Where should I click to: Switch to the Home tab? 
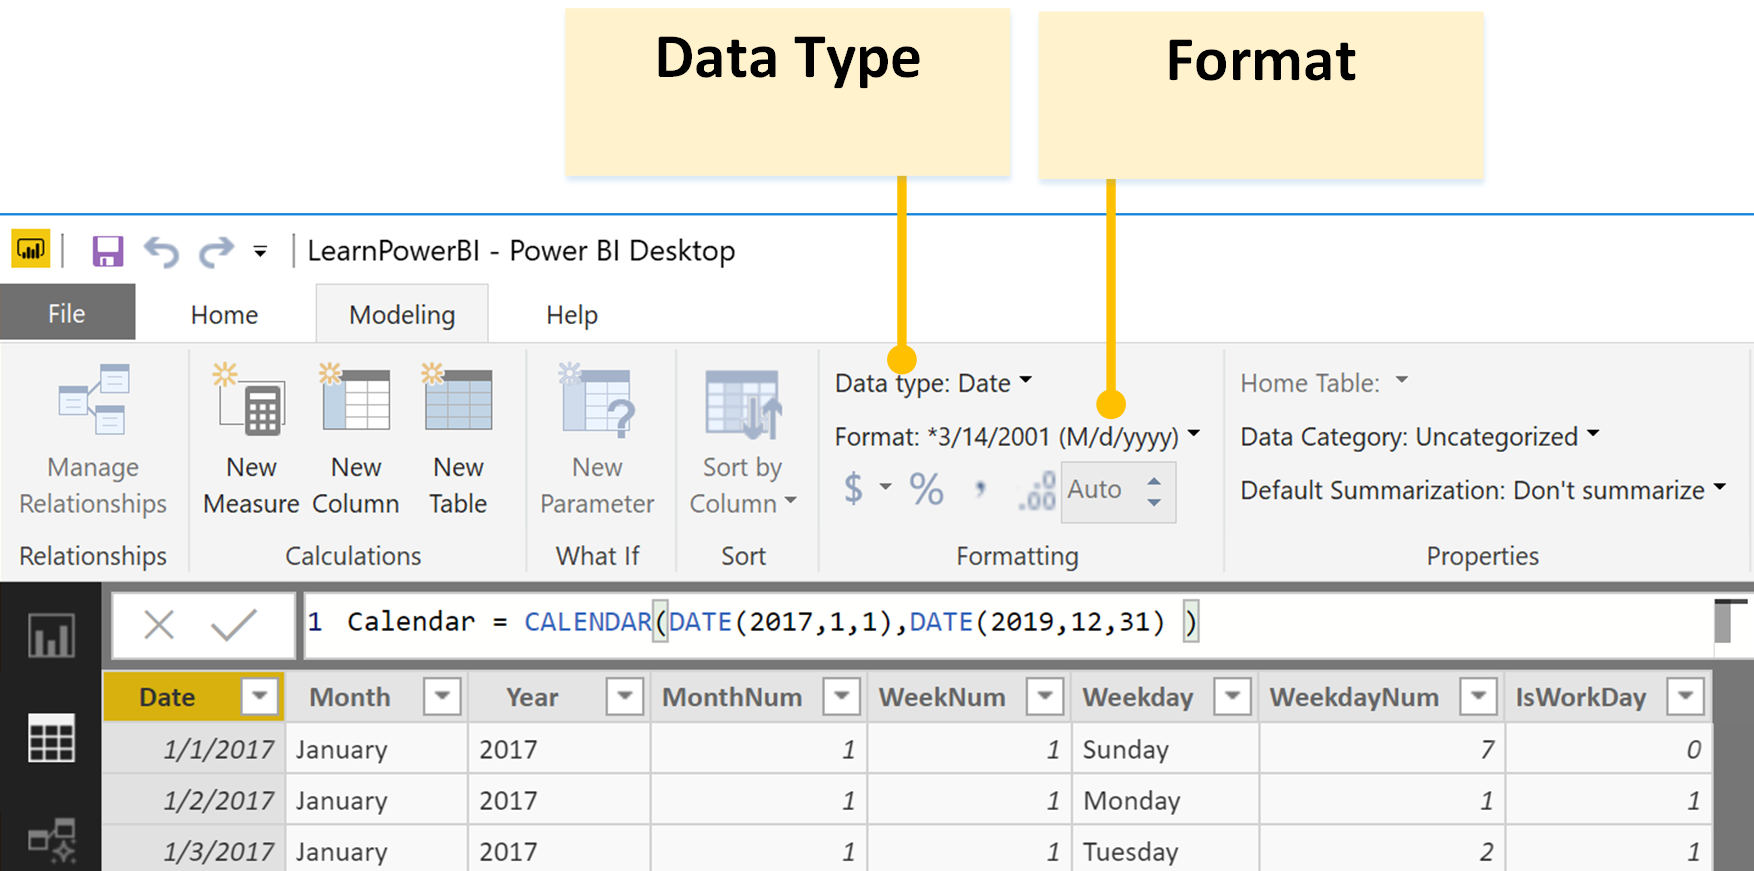coord(225,315)
